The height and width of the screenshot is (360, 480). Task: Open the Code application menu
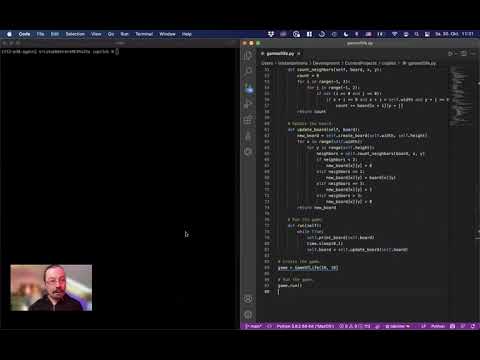(x=24, y=34)
